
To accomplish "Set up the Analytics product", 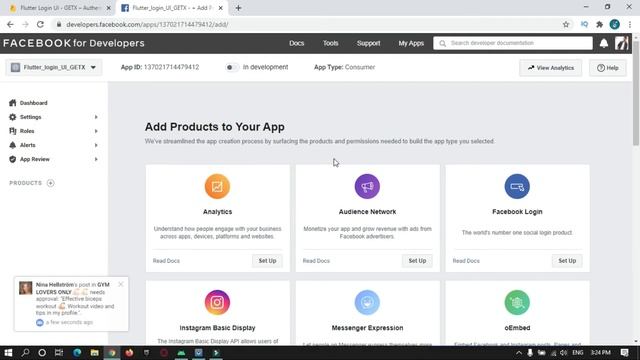I will point(267,261).
